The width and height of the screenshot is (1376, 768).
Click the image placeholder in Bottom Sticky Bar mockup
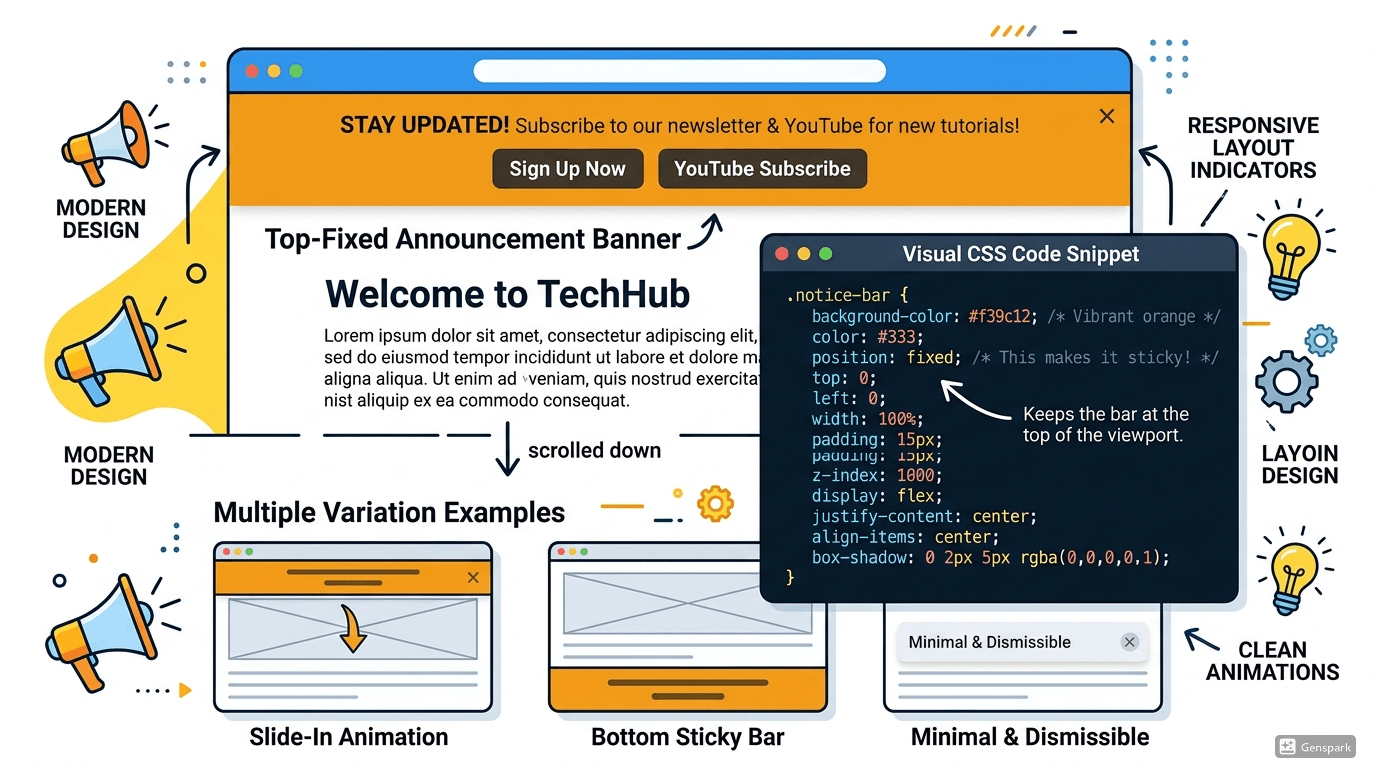688,603
